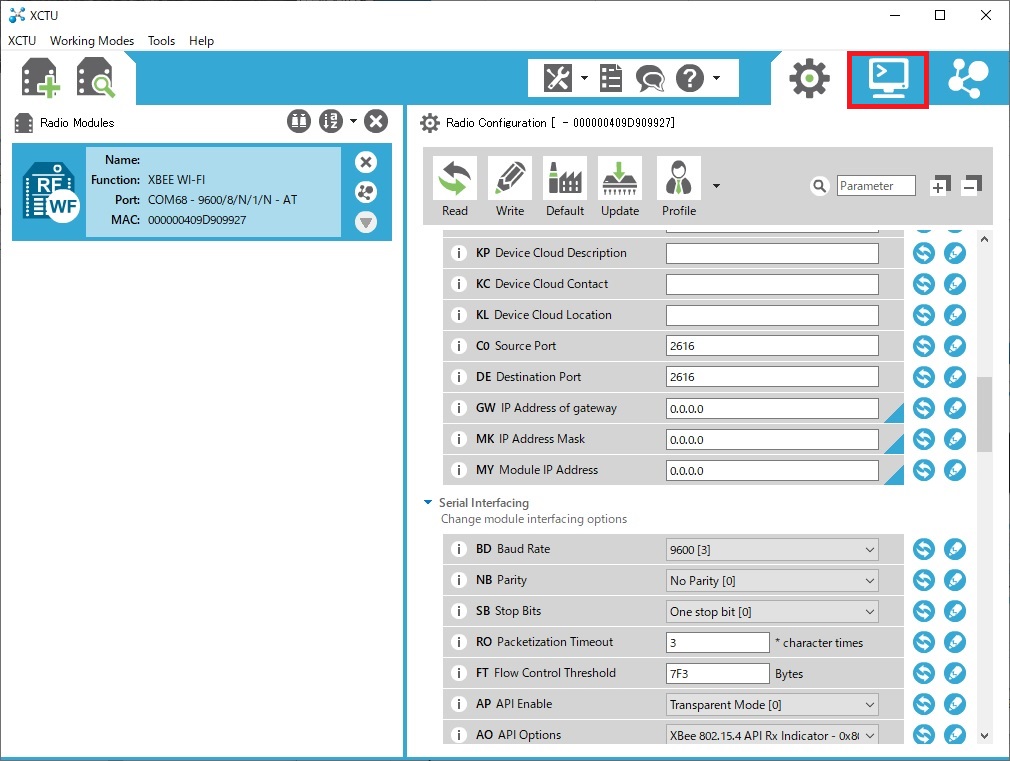The width and height of the screenshot is (1010, 761).
Task: Click the Parameter search field
Action: pos(876,186)
